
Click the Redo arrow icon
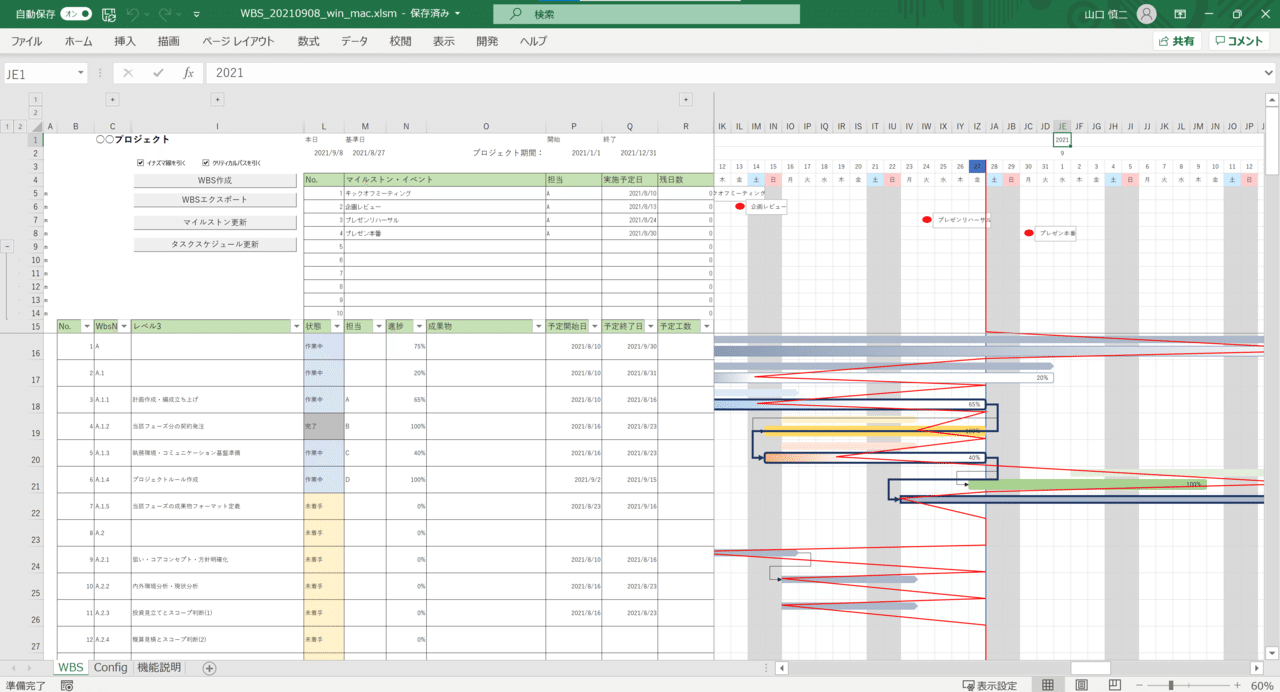coord(165,14)
